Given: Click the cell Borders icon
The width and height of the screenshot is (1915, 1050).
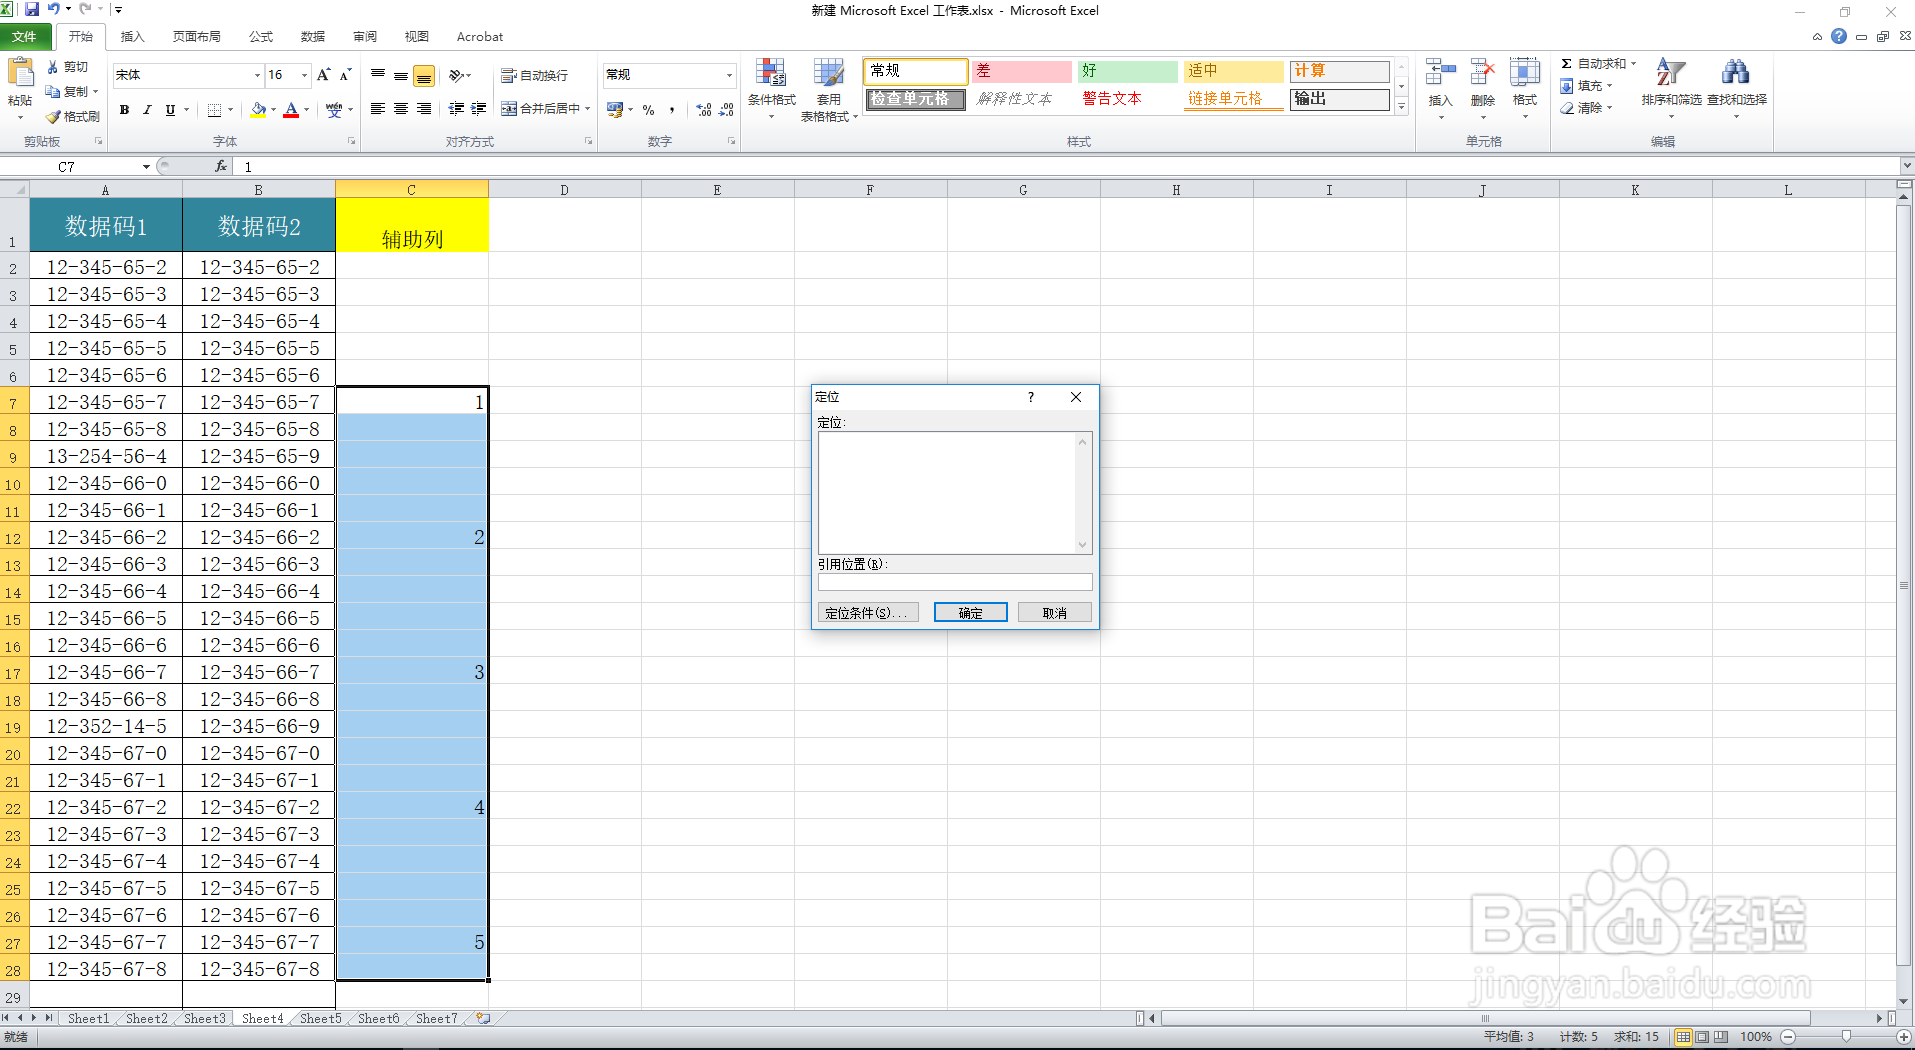Looking at the screenshot, I should [x=214, y=110].
